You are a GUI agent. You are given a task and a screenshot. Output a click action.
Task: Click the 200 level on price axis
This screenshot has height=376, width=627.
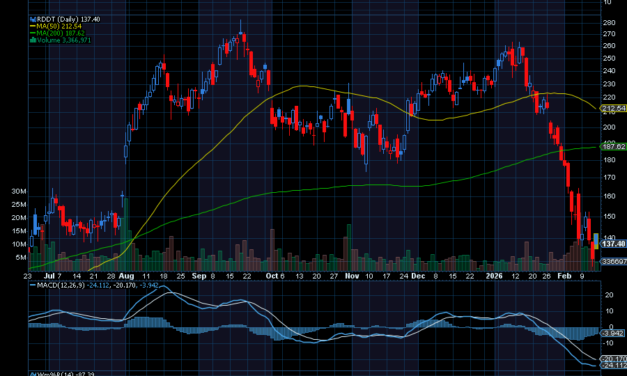609,127
